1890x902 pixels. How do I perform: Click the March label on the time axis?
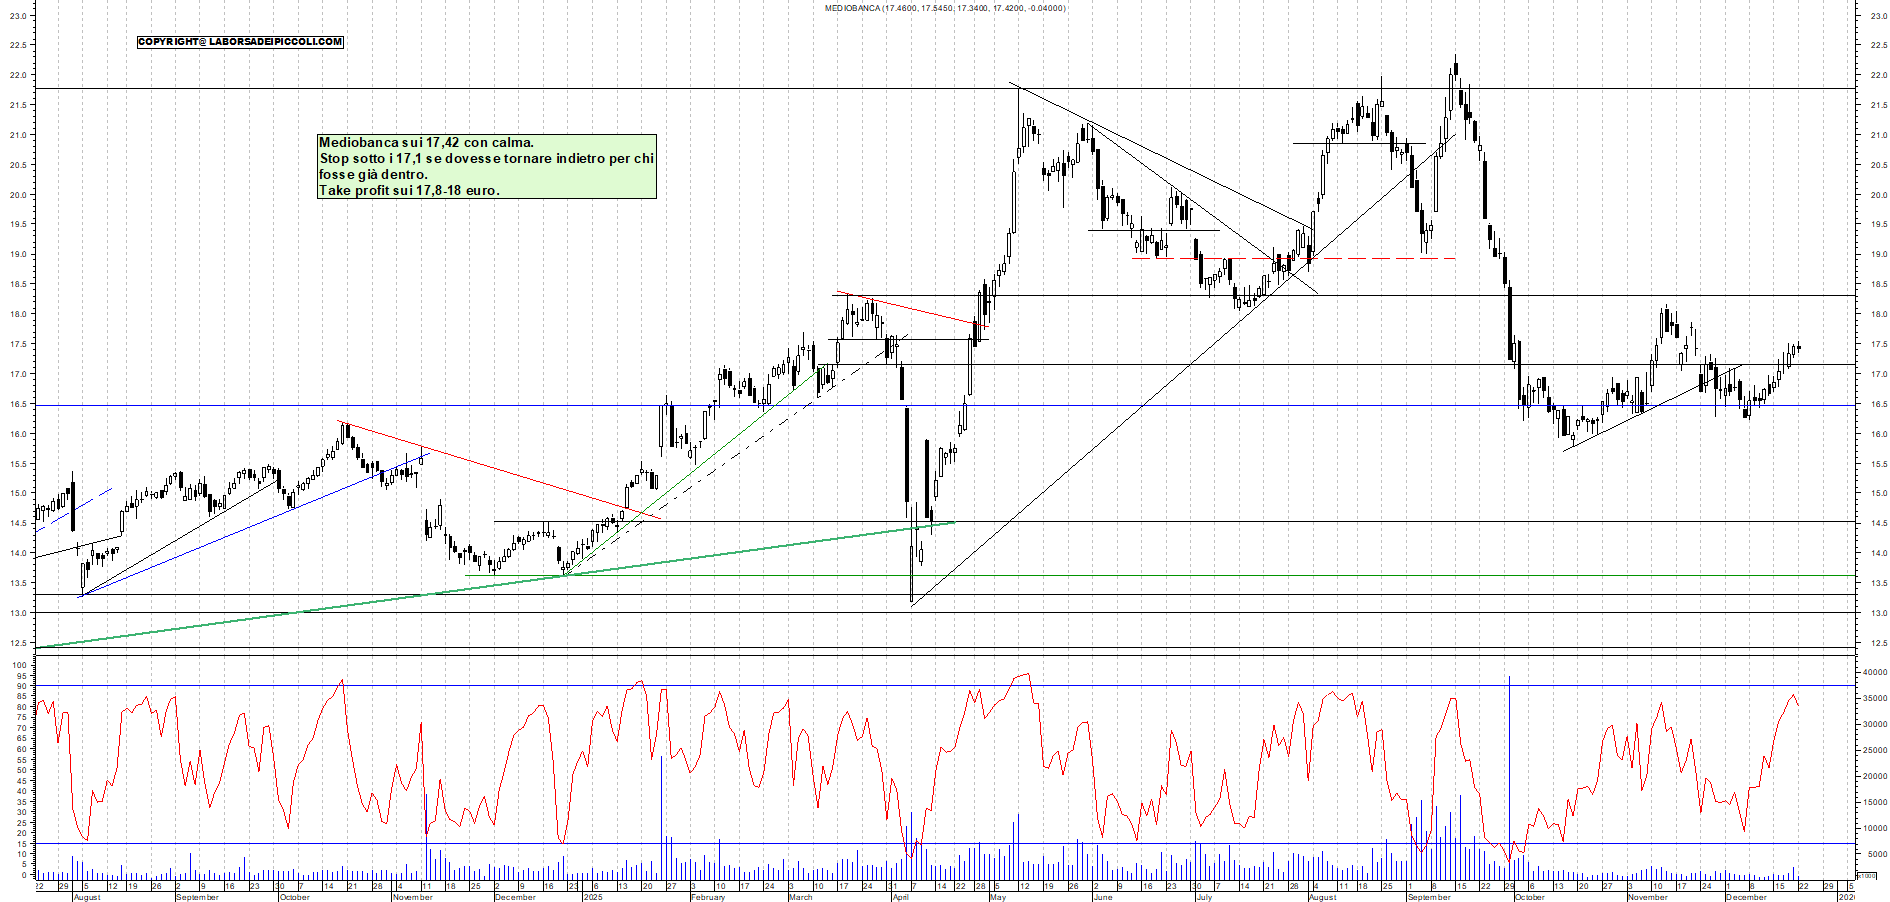(800, 897)
